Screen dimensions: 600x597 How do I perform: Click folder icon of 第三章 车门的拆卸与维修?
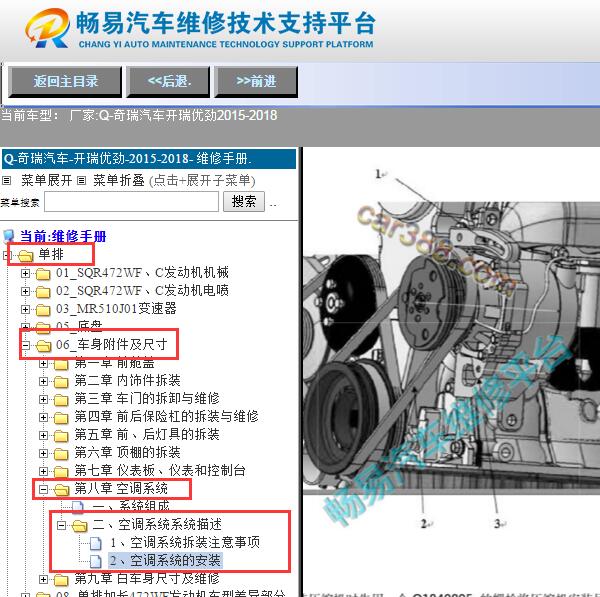[61, 400]
